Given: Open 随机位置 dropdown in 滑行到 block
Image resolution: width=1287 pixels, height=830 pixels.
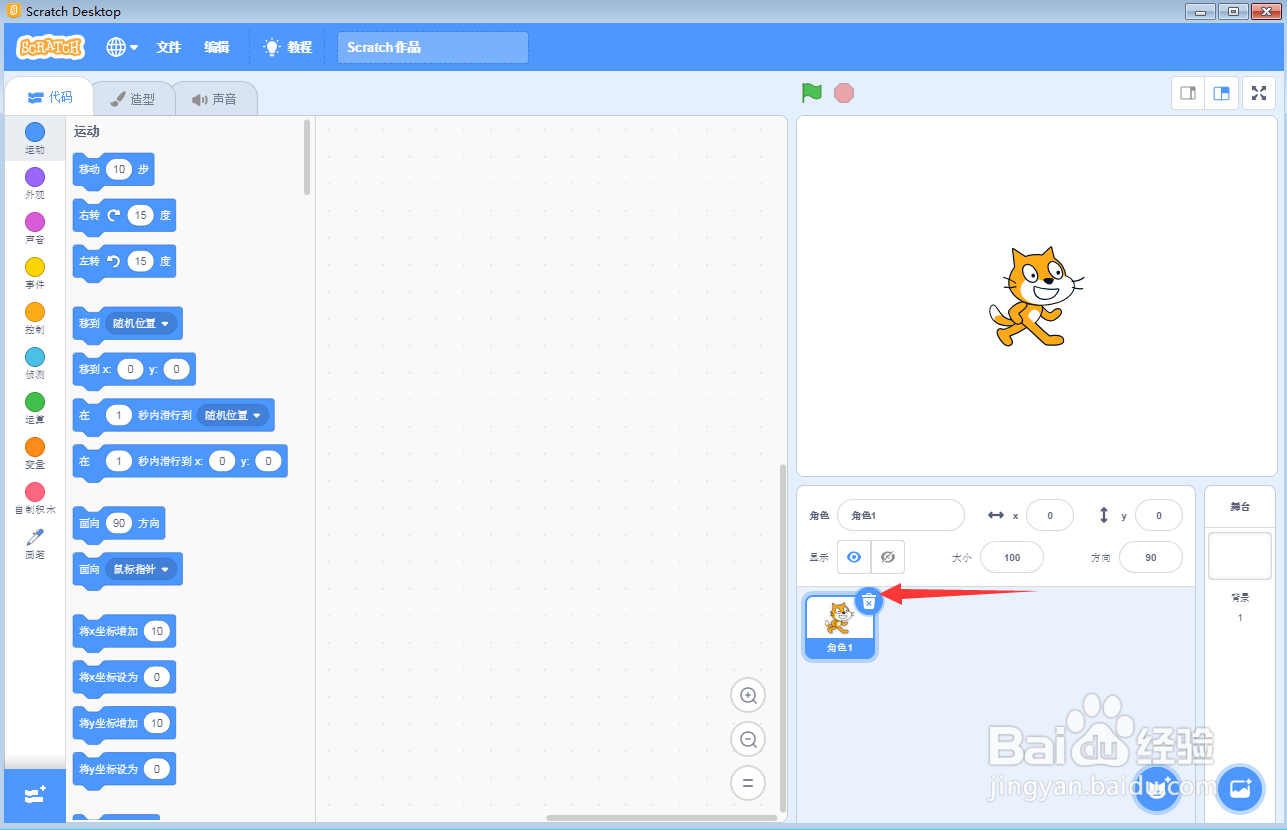Looking at the screenshot, I should click(233, 415).
